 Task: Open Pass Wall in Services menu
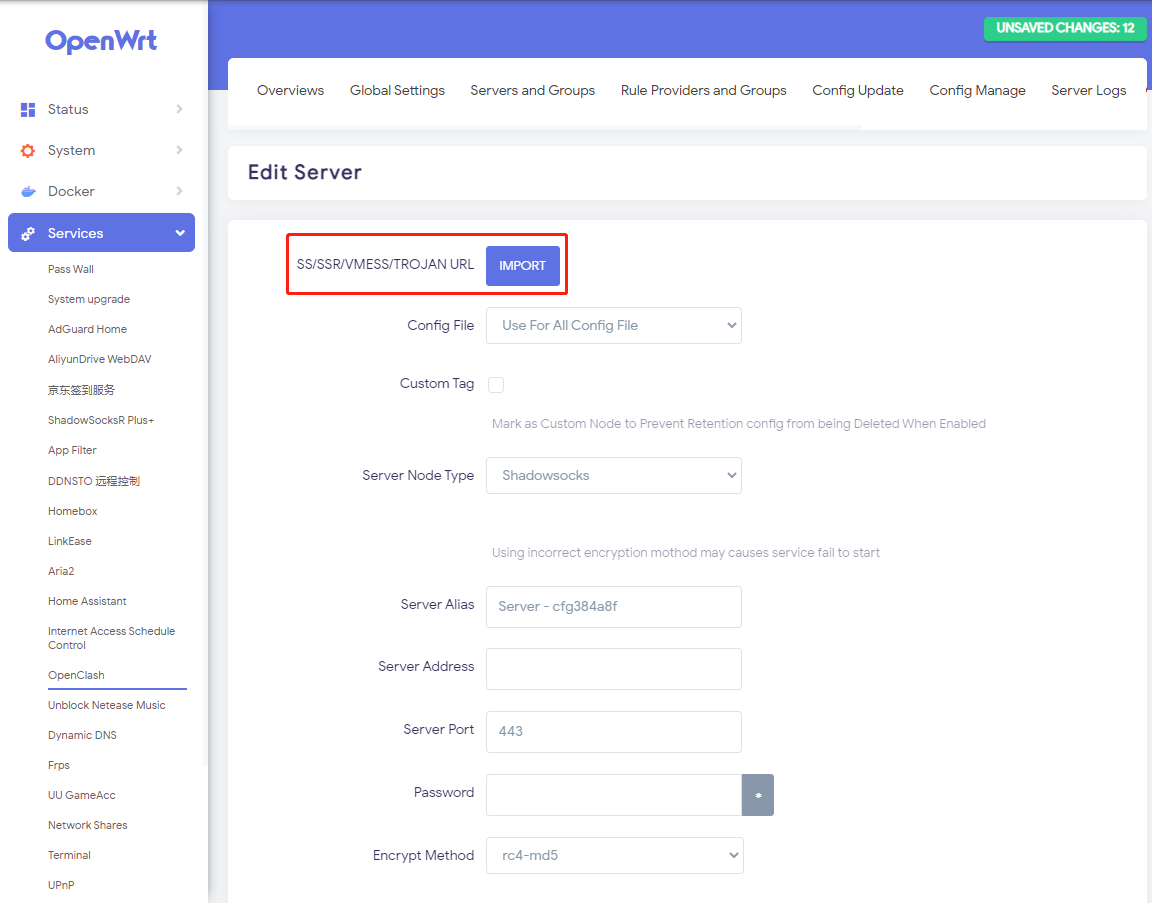coord(71,269)
